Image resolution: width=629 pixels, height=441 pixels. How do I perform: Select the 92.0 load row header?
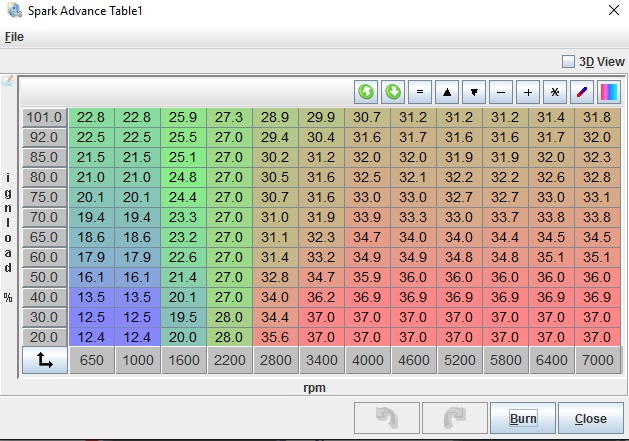tap(45, 137)
